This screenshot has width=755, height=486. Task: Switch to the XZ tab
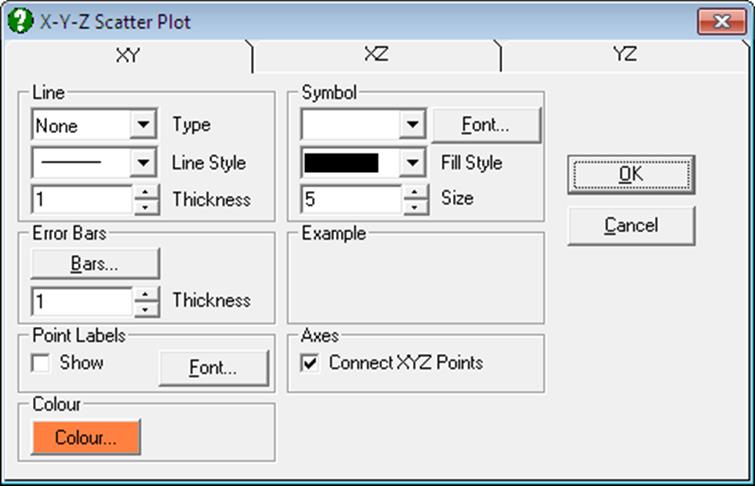tap(376, 54)
